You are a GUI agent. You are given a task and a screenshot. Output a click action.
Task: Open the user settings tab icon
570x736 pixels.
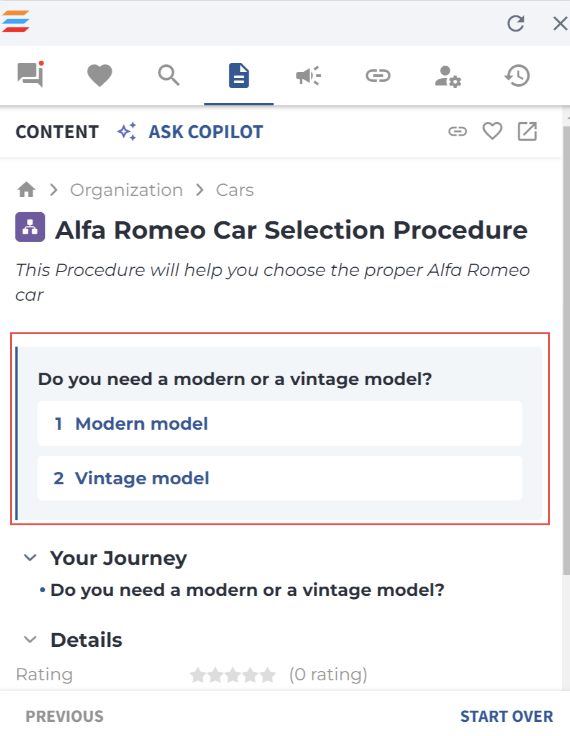click(447, 76)
